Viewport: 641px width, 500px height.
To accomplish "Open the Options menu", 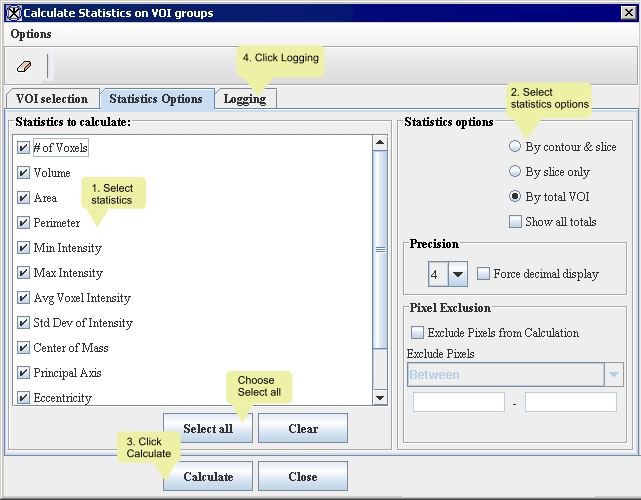I will (x=31, y=34).
